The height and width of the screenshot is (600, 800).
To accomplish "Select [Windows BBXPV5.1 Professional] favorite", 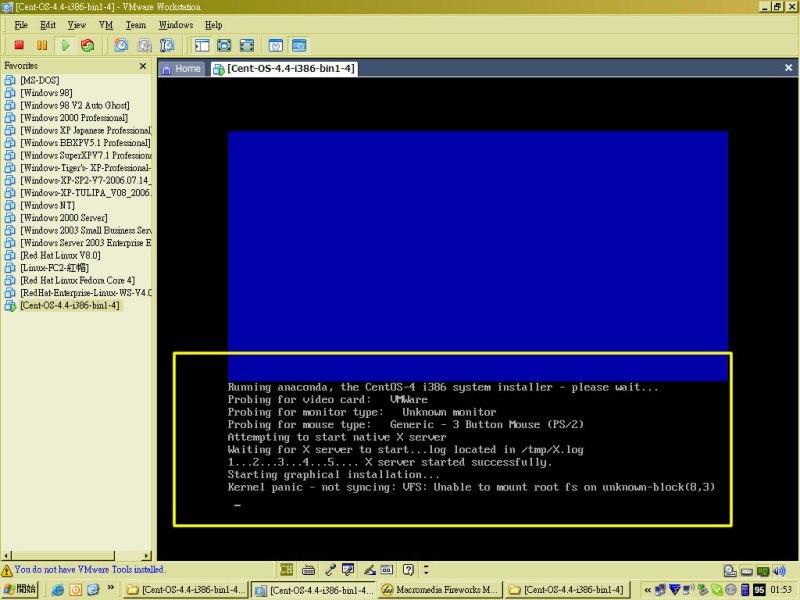I will pyautogui.click(x=78, y=143).
